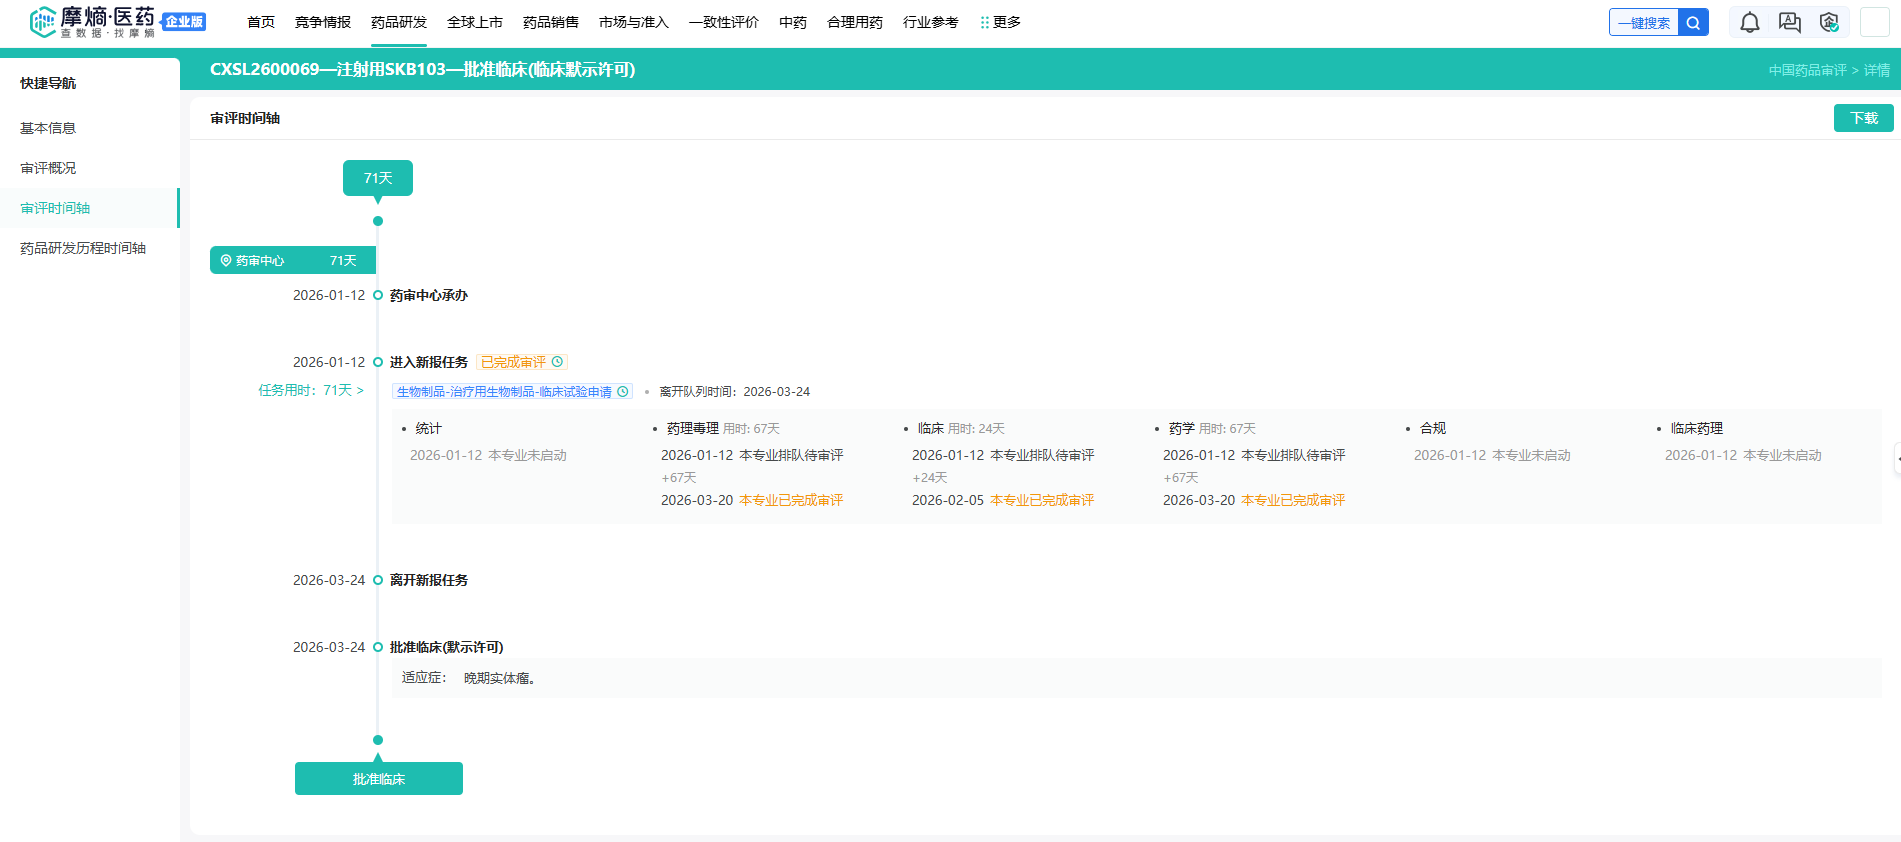Open the 药品研发 top menu
This screenshot has width=1901, height=842.
click(x=398, y=22)
